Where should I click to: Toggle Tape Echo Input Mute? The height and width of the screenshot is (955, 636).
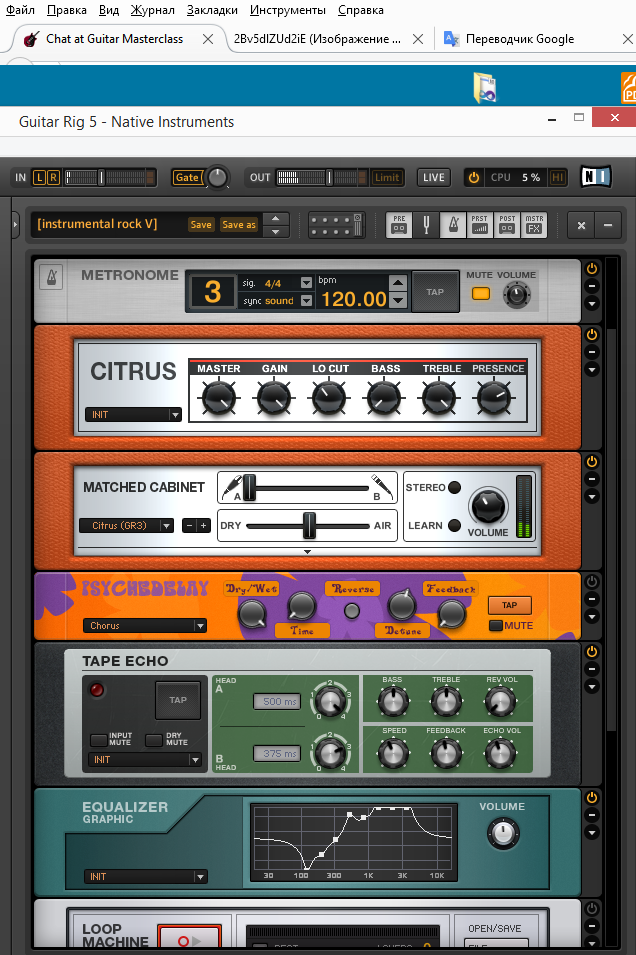[x=99, y=740]
